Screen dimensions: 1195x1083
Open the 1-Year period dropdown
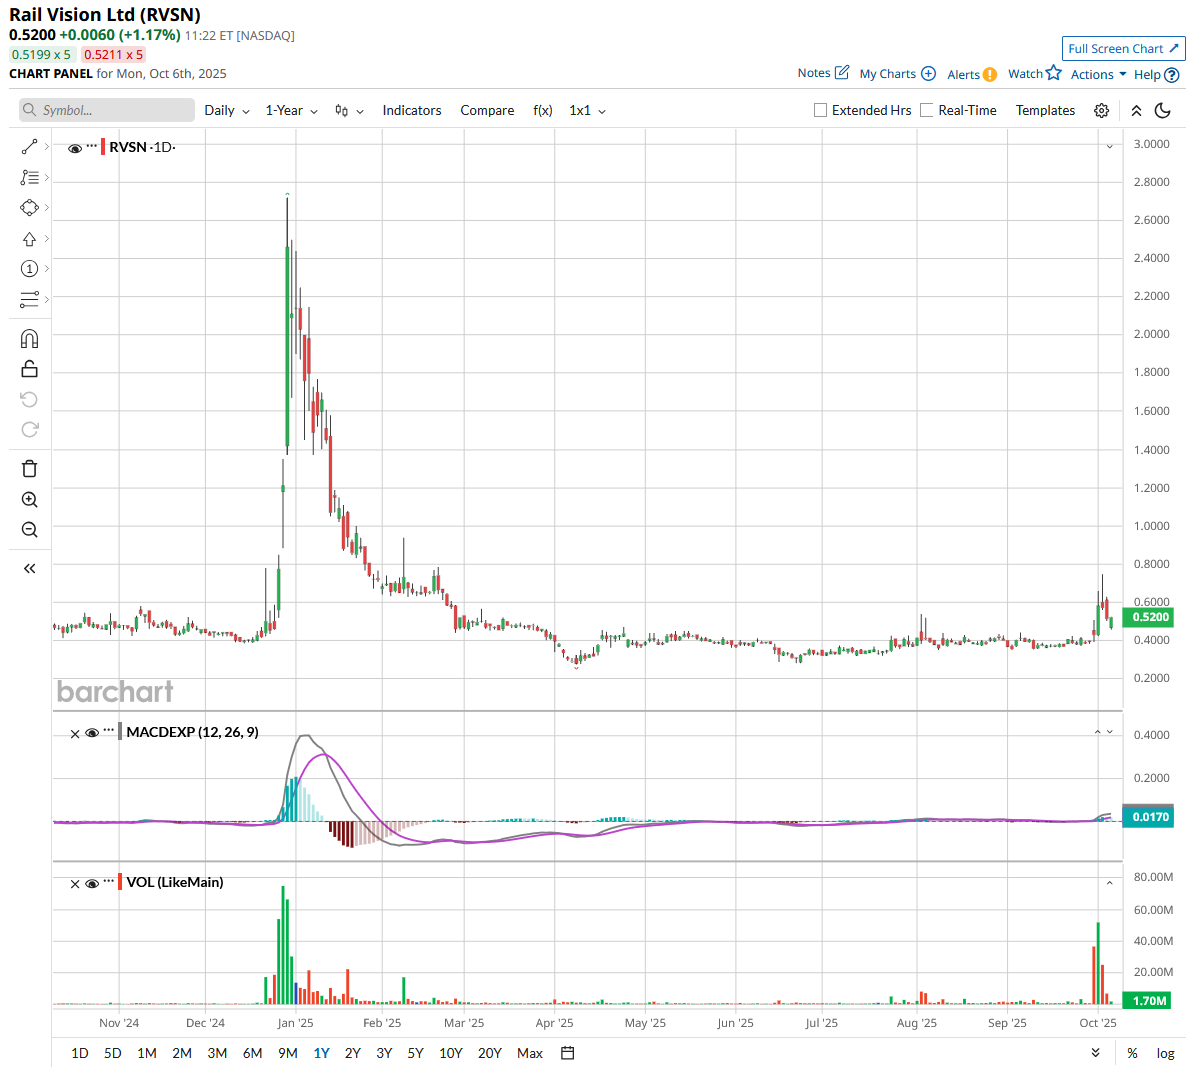291,111
